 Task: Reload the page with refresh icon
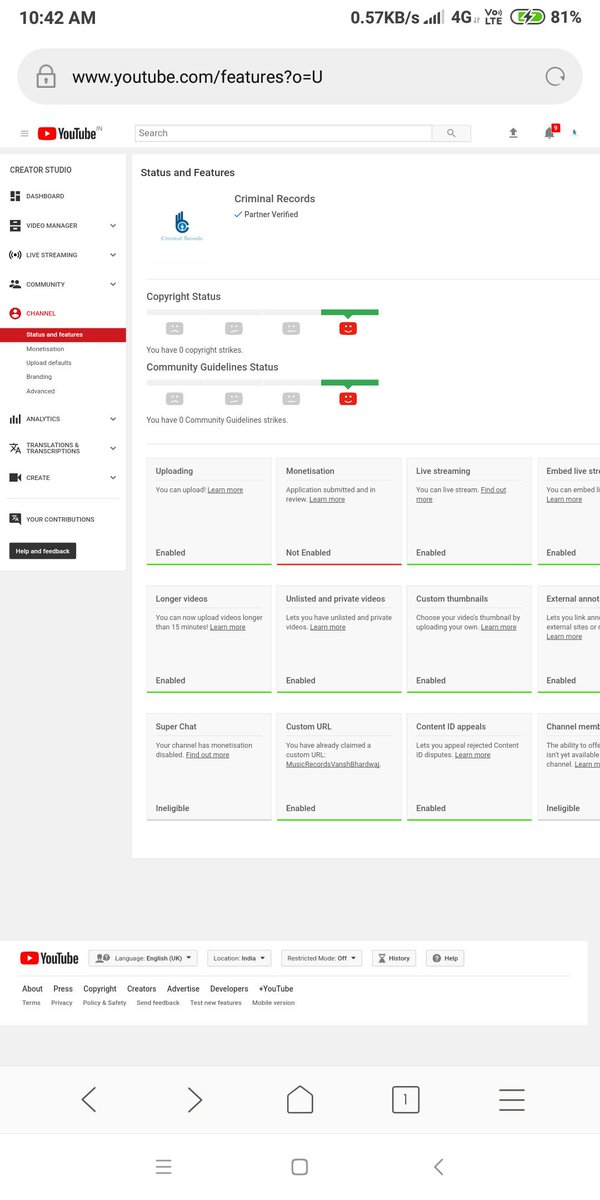pyautogui.click(x=554, y=77)
